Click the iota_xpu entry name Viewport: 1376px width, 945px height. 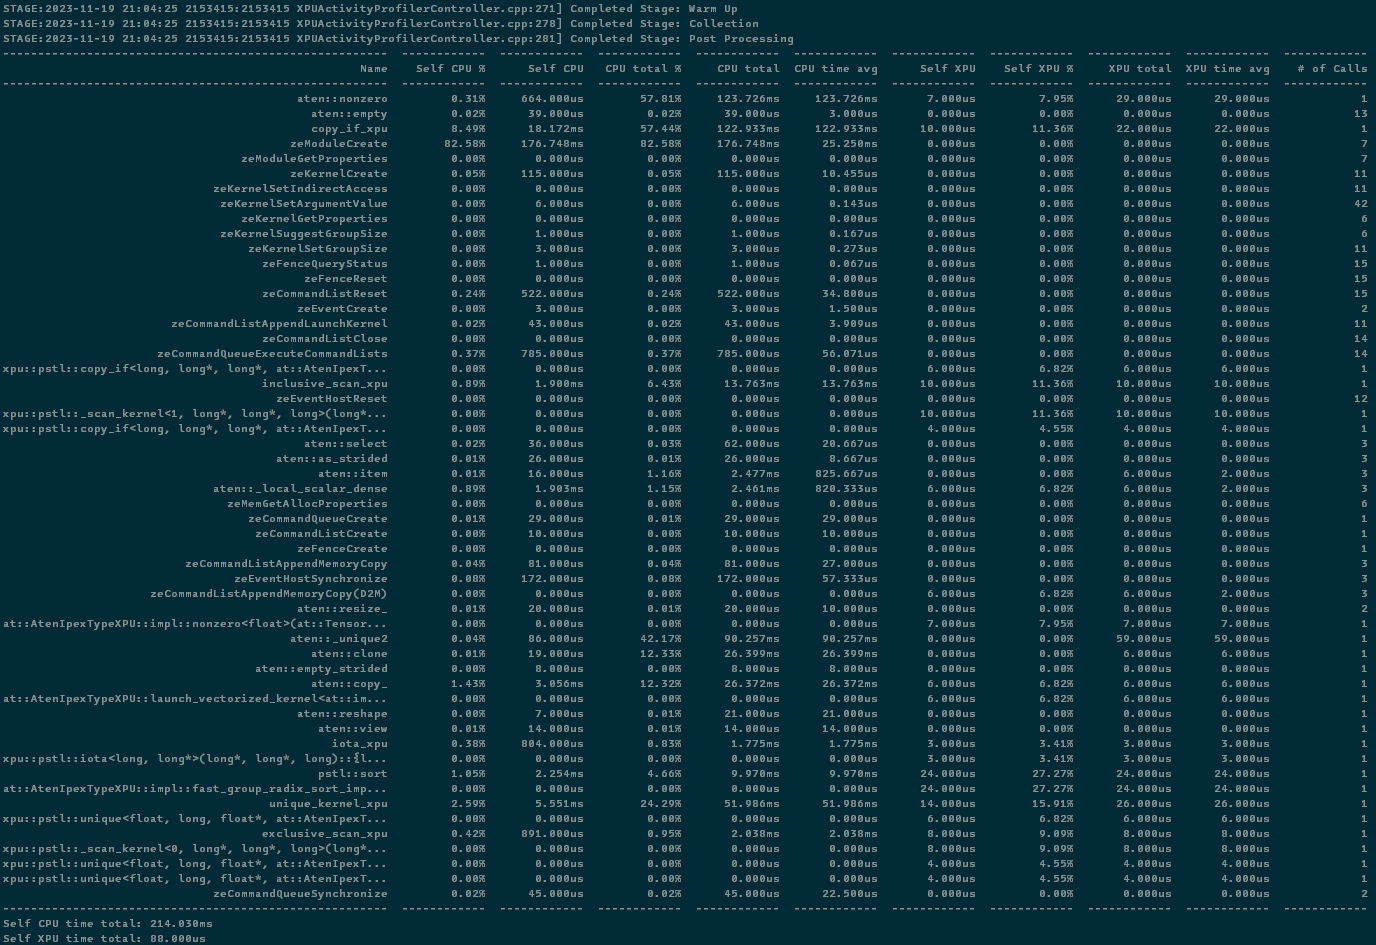point(359,744)
